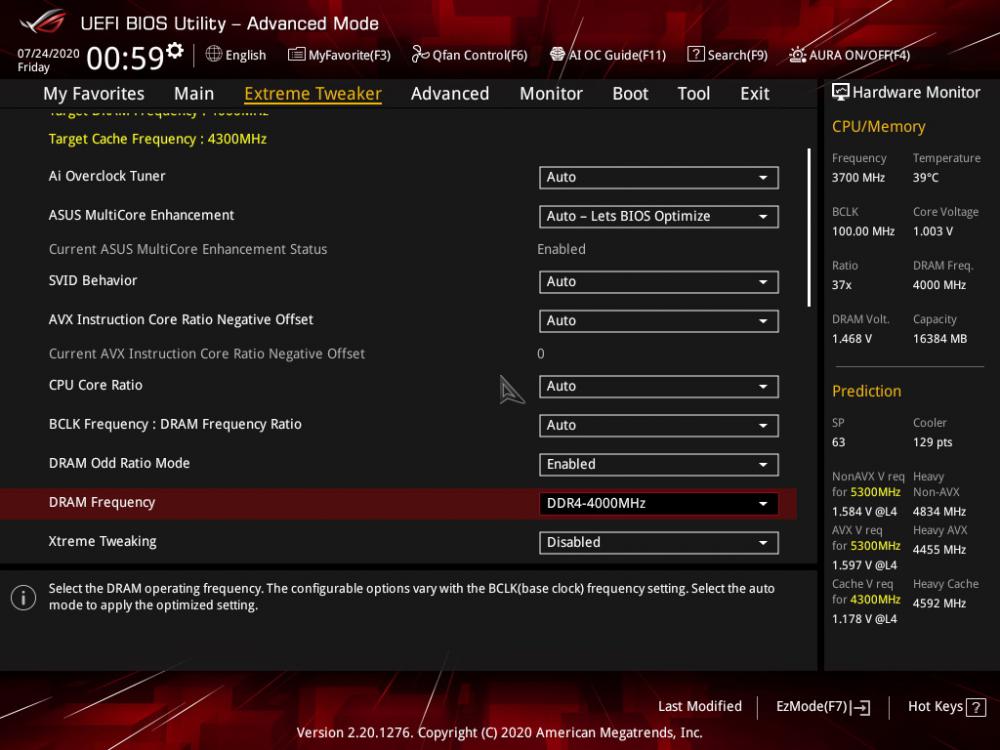1000x750 pixels.
Task: Go to the Boot tab
Action: click(x=630, y=94)
